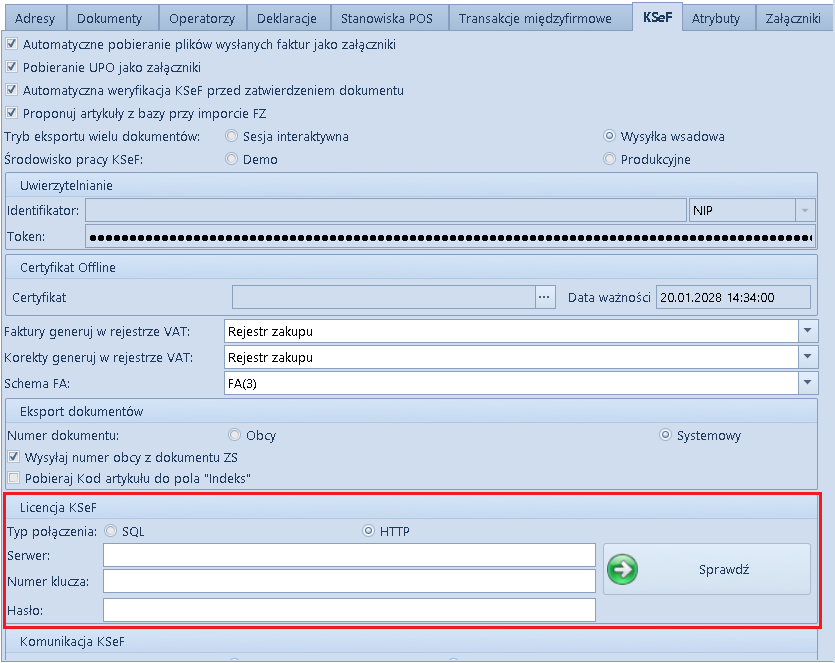Click the Sprawdź button
Viewport: 835px width, 663px height.
click(x=707, y=569)
